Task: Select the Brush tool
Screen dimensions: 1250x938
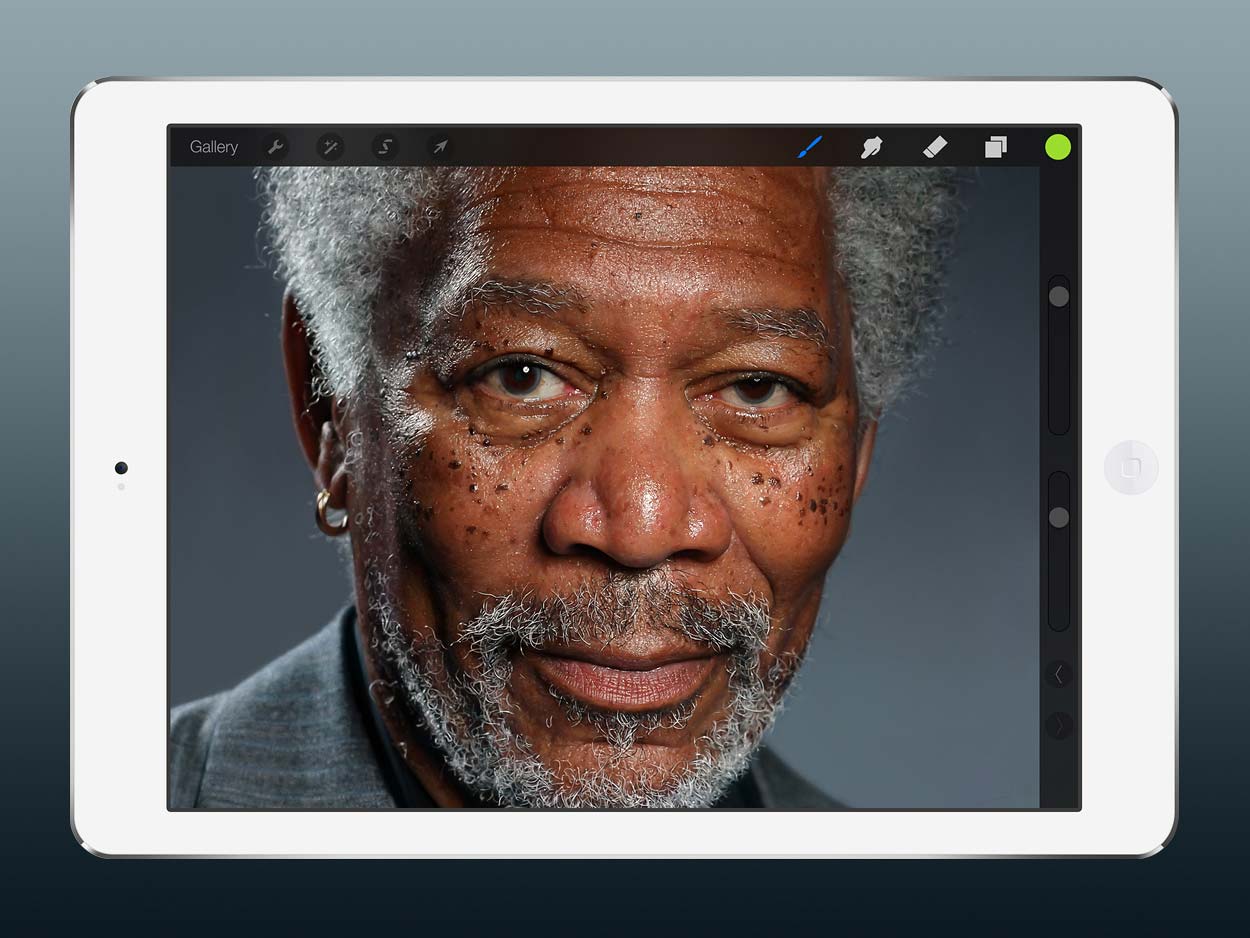Action: (809, 147)
